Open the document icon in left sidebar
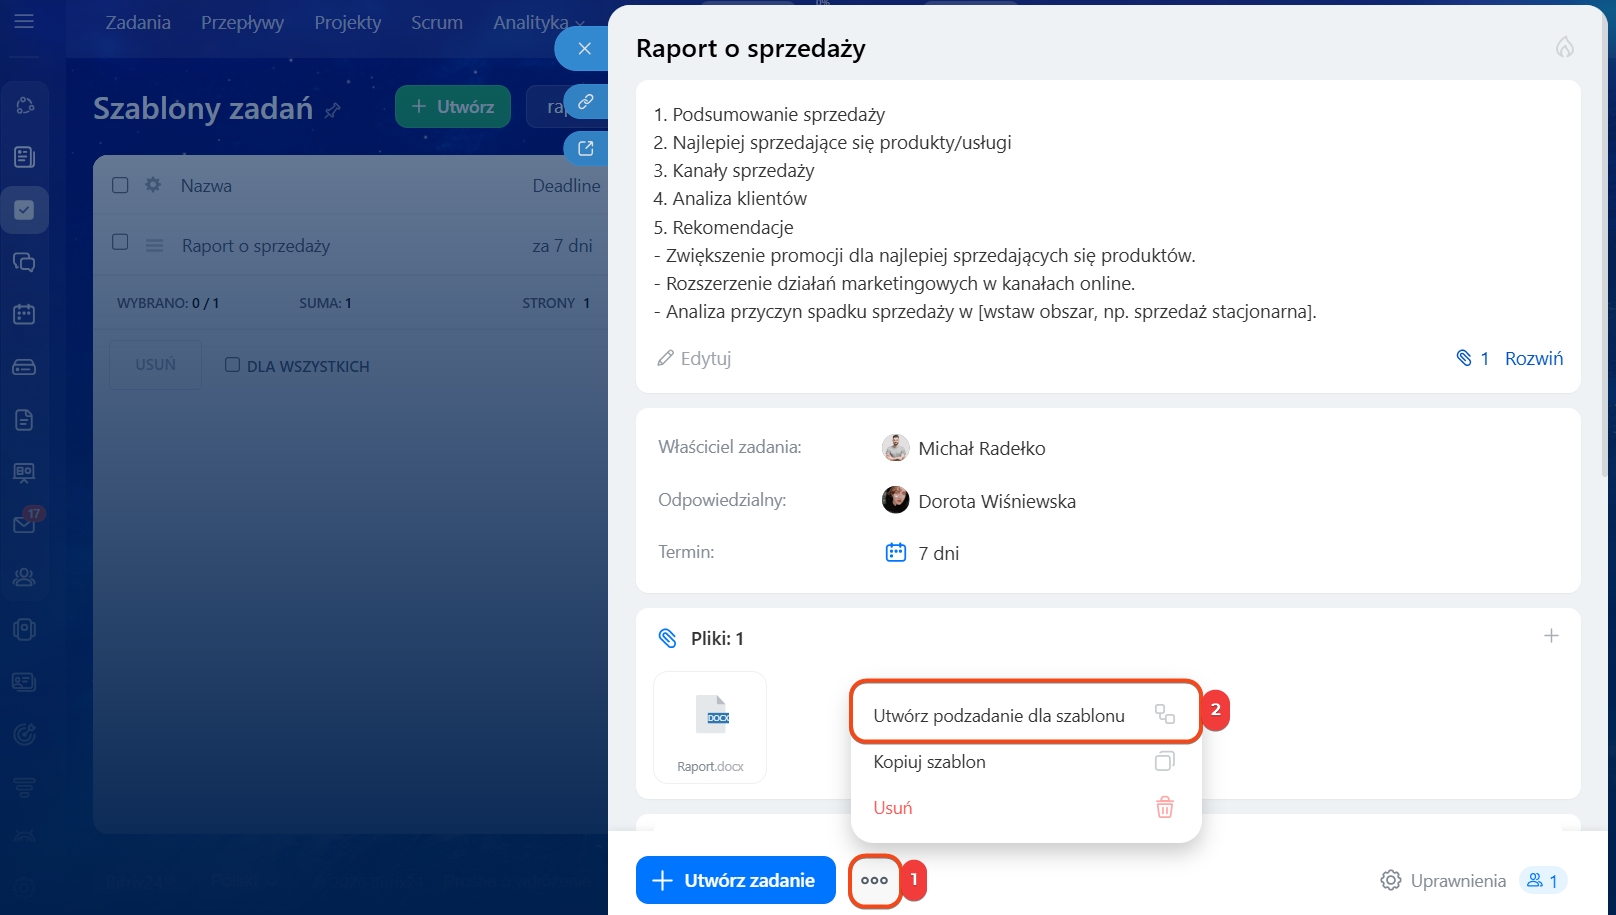 pyautogui.click(x=24, y=420)
